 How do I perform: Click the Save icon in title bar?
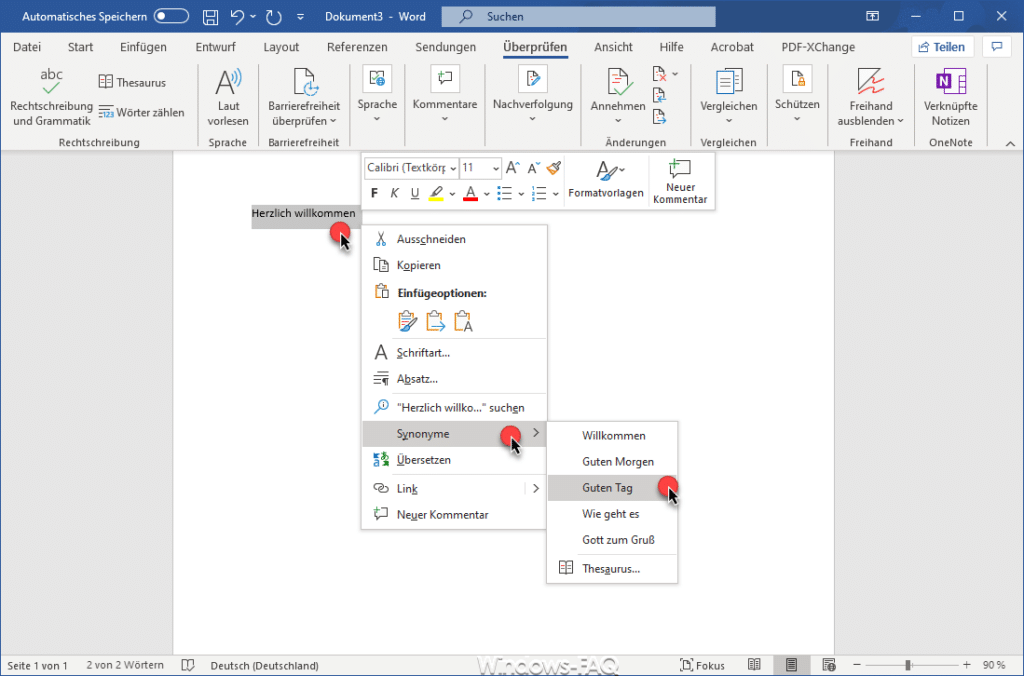210,16
